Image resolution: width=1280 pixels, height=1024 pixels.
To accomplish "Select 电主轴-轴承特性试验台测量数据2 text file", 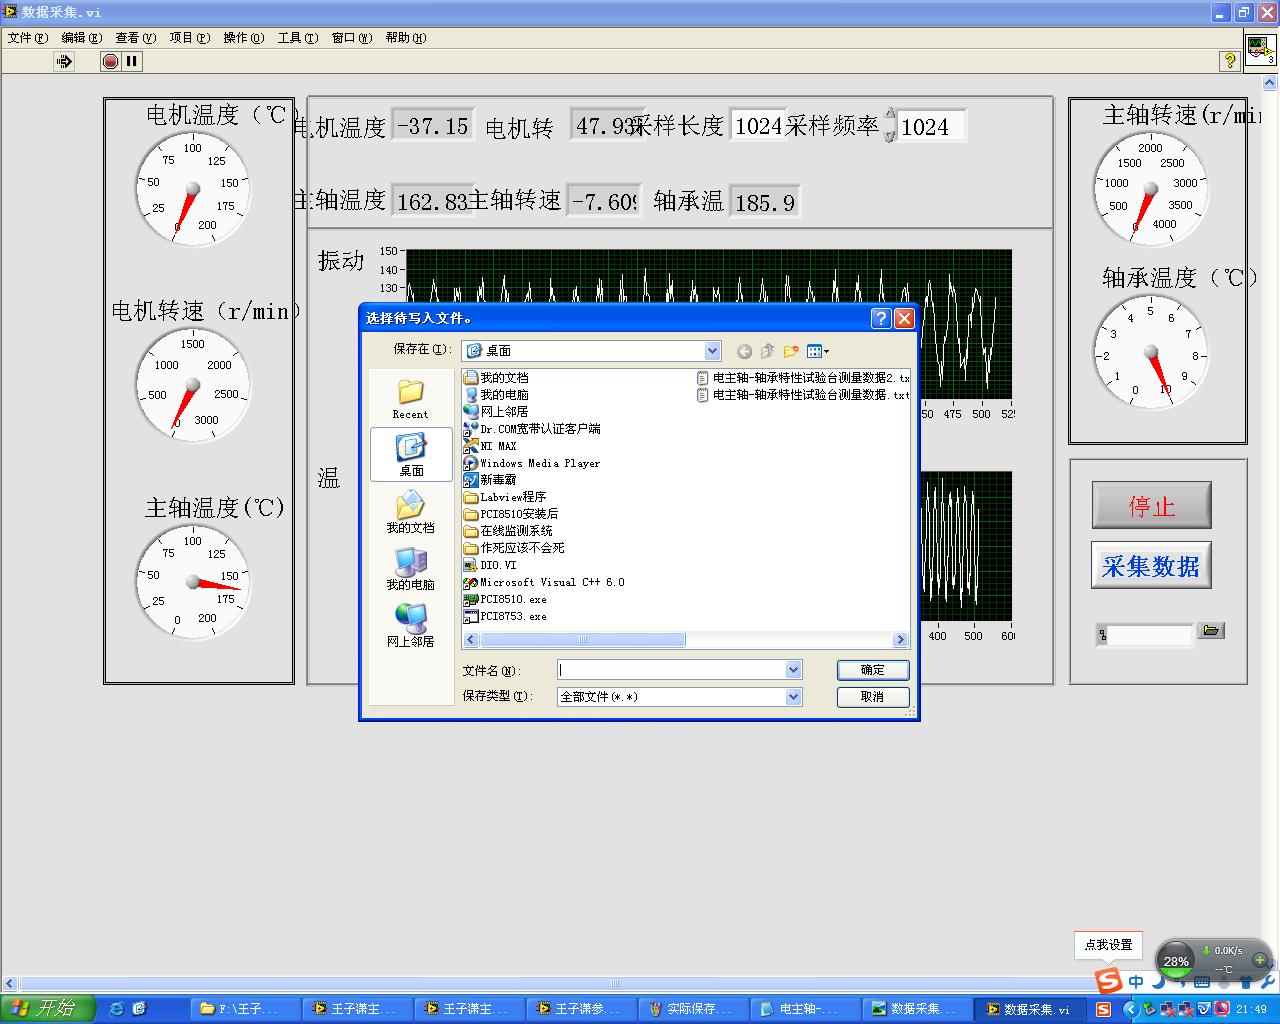I will 803,378.
